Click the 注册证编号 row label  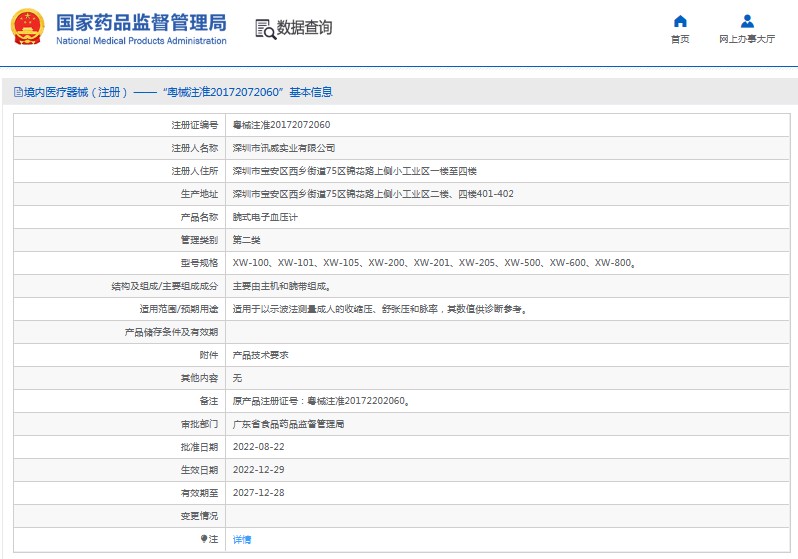click(x=194, y=125)
